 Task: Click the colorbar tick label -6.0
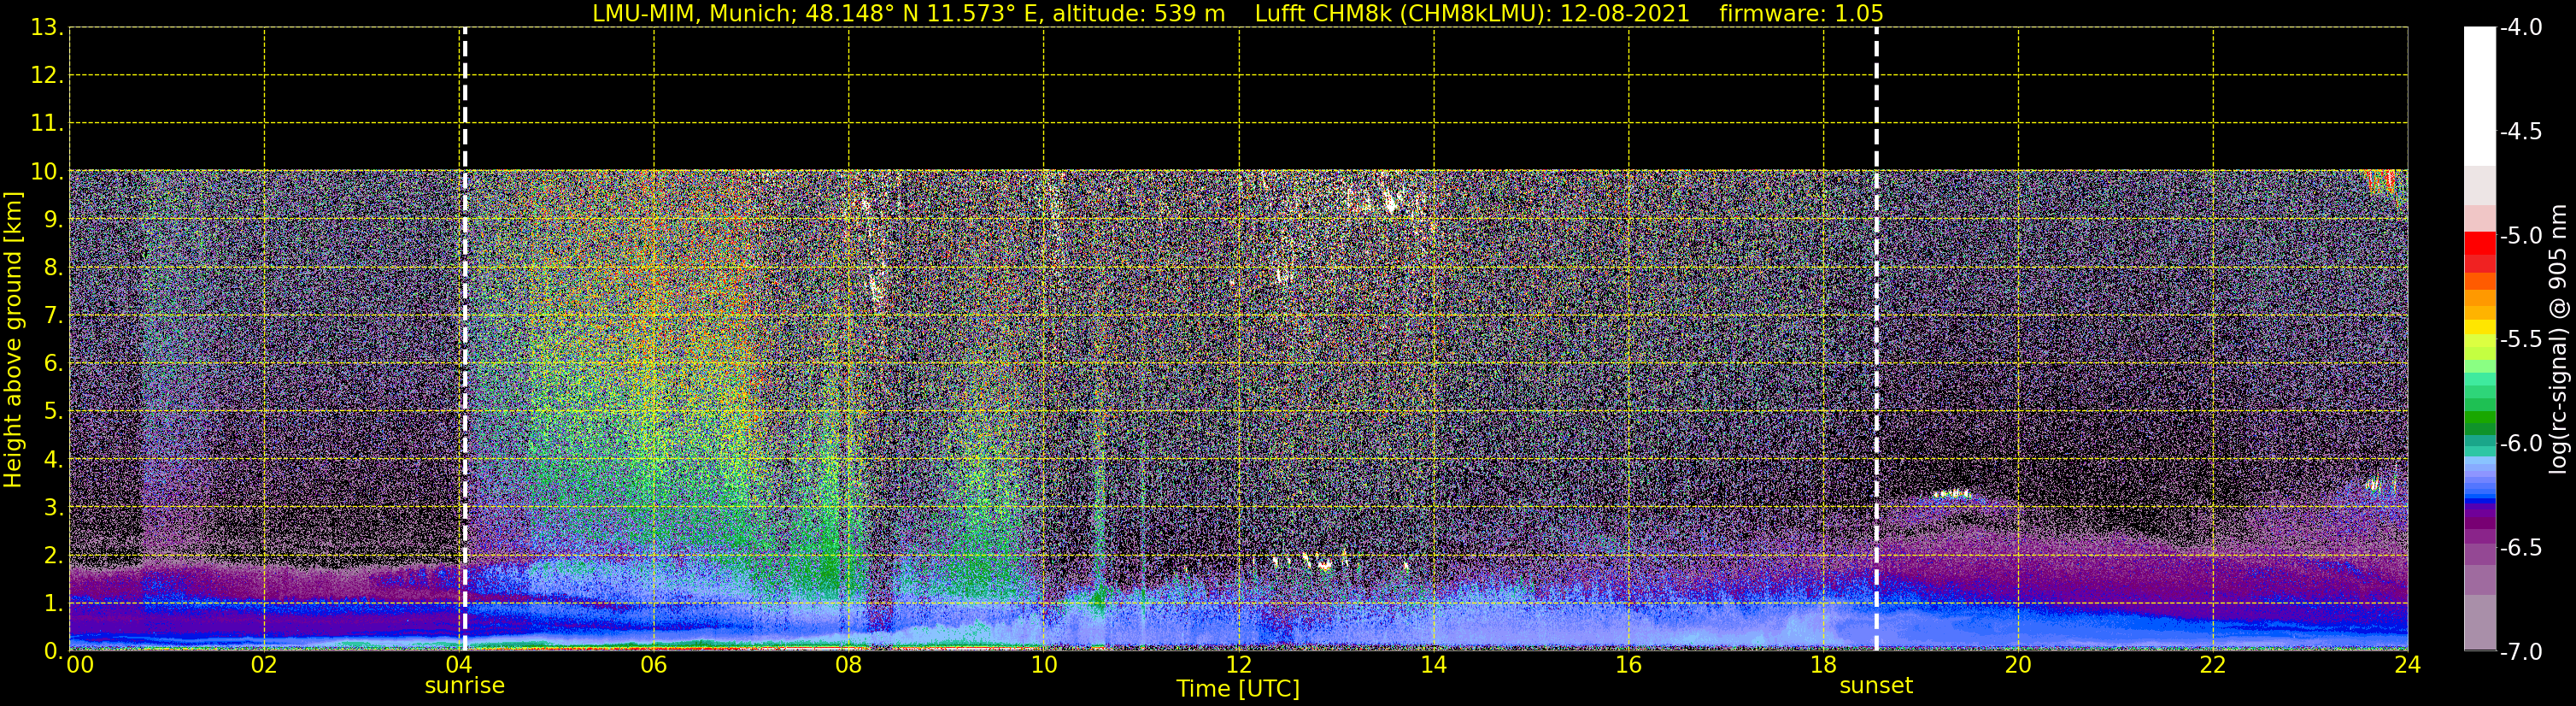(x=2520, y=444)
